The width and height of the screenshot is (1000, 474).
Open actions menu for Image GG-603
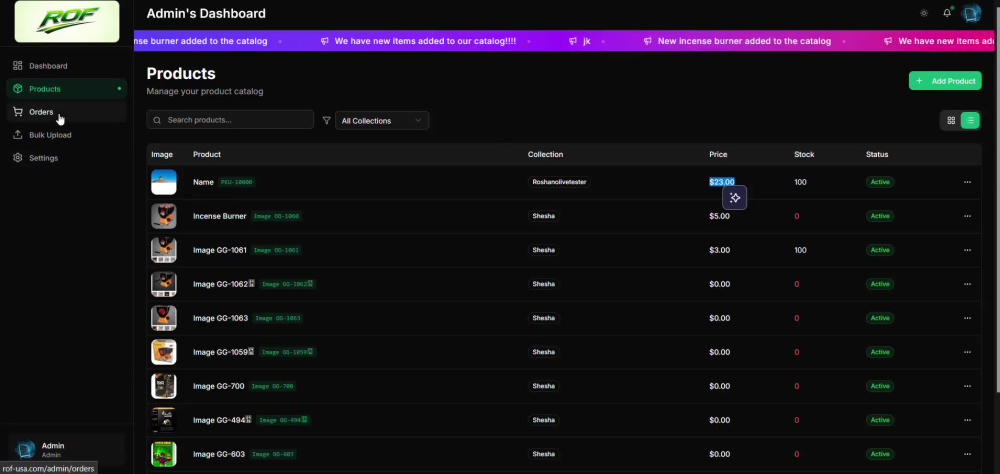click(x=967, y=454)
